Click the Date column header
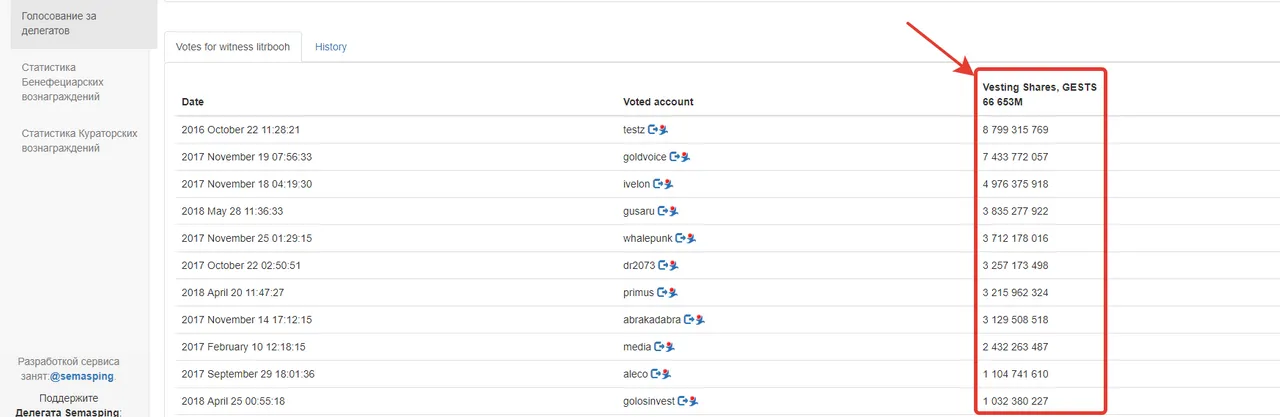1280x417 pixels. coord(192,102)
